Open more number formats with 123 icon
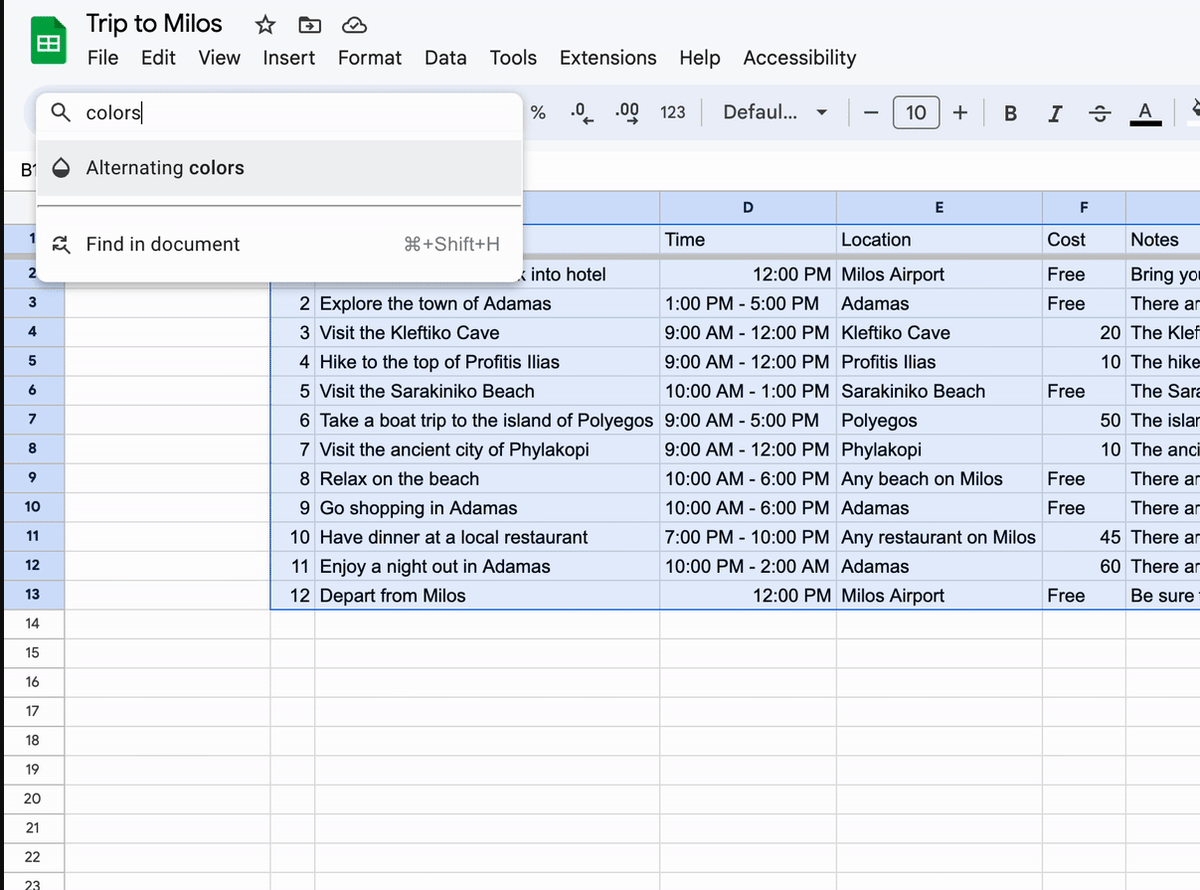The width and height of the screenshot is (1200, 890). click(x=672, y=113)
